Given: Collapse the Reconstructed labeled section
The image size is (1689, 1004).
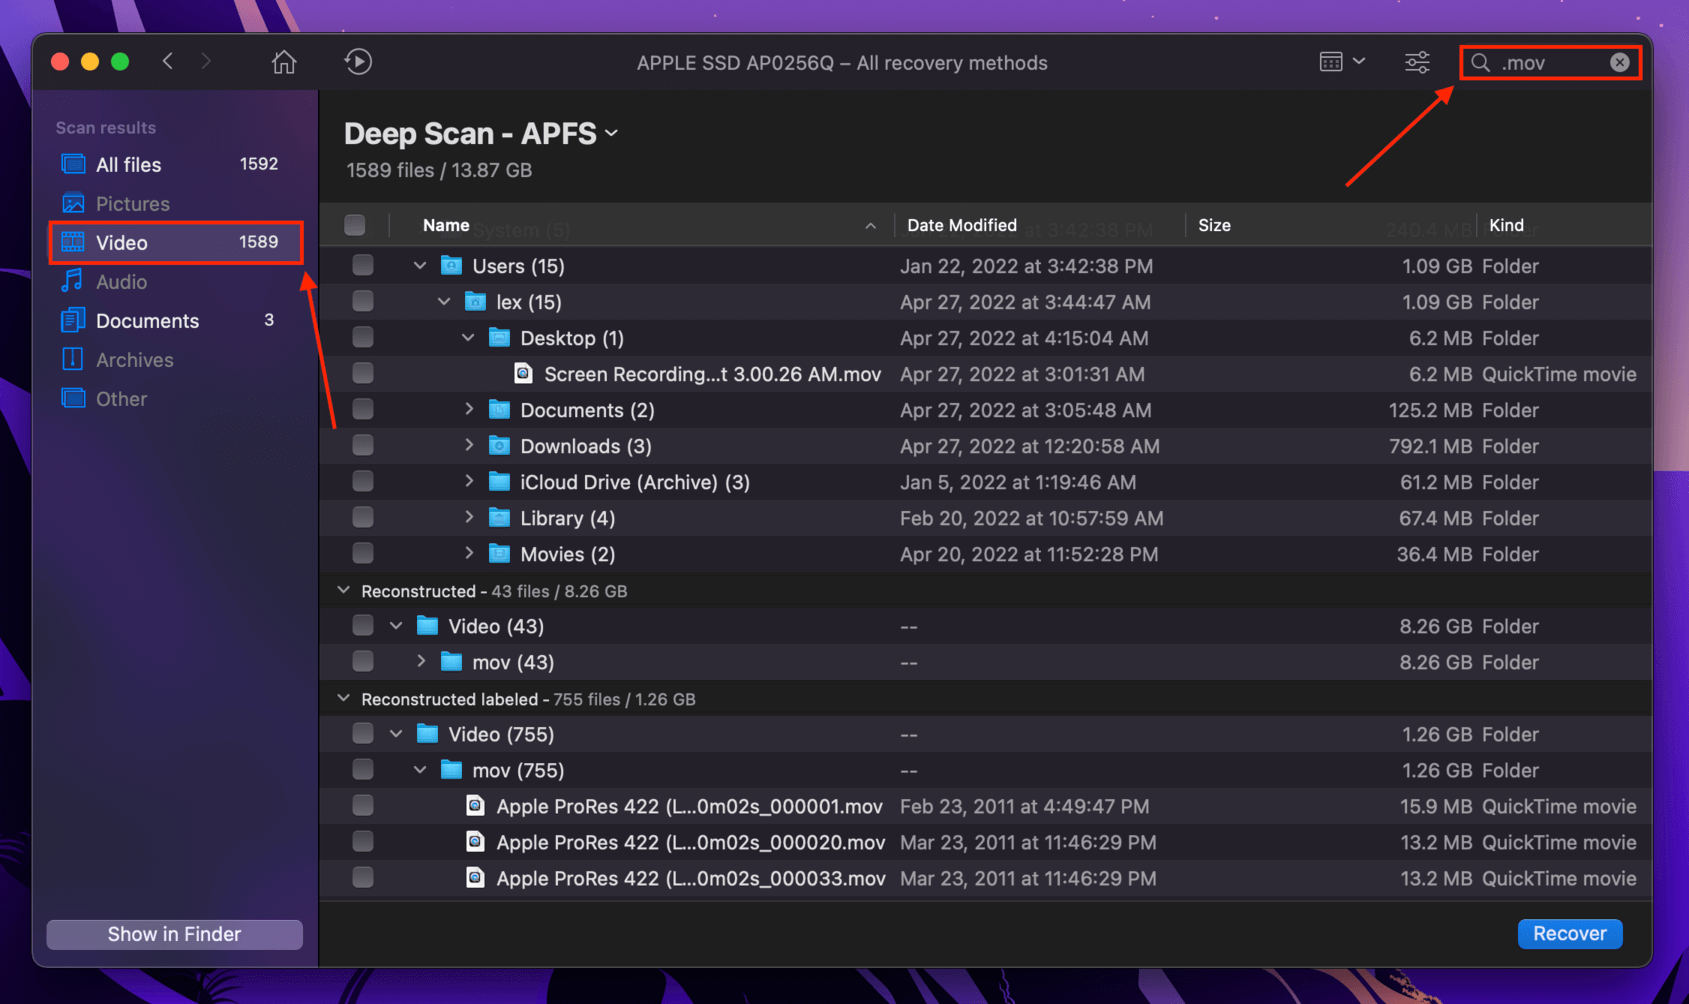Looking at the screenshot, I should 343,698.
